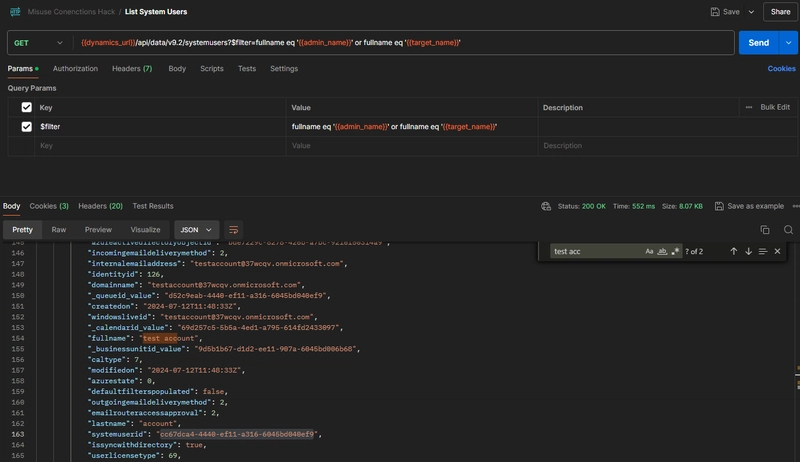
Task: Uncheck the $filter parameter checkbox
Action: click(27, 127)
